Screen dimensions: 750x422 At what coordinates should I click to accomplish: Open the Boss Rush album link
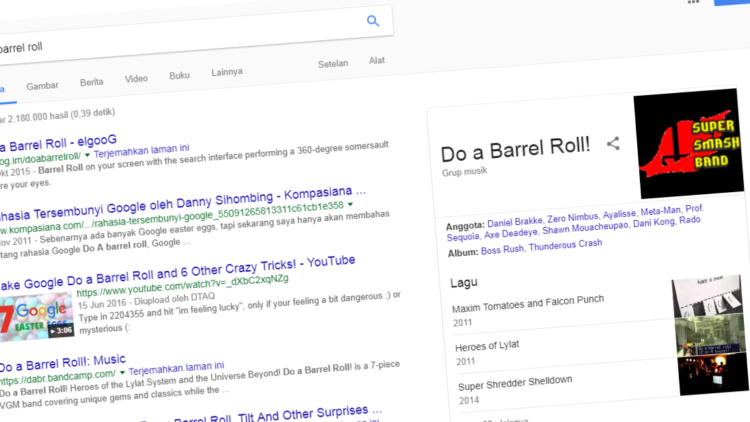tap(502, 250)
